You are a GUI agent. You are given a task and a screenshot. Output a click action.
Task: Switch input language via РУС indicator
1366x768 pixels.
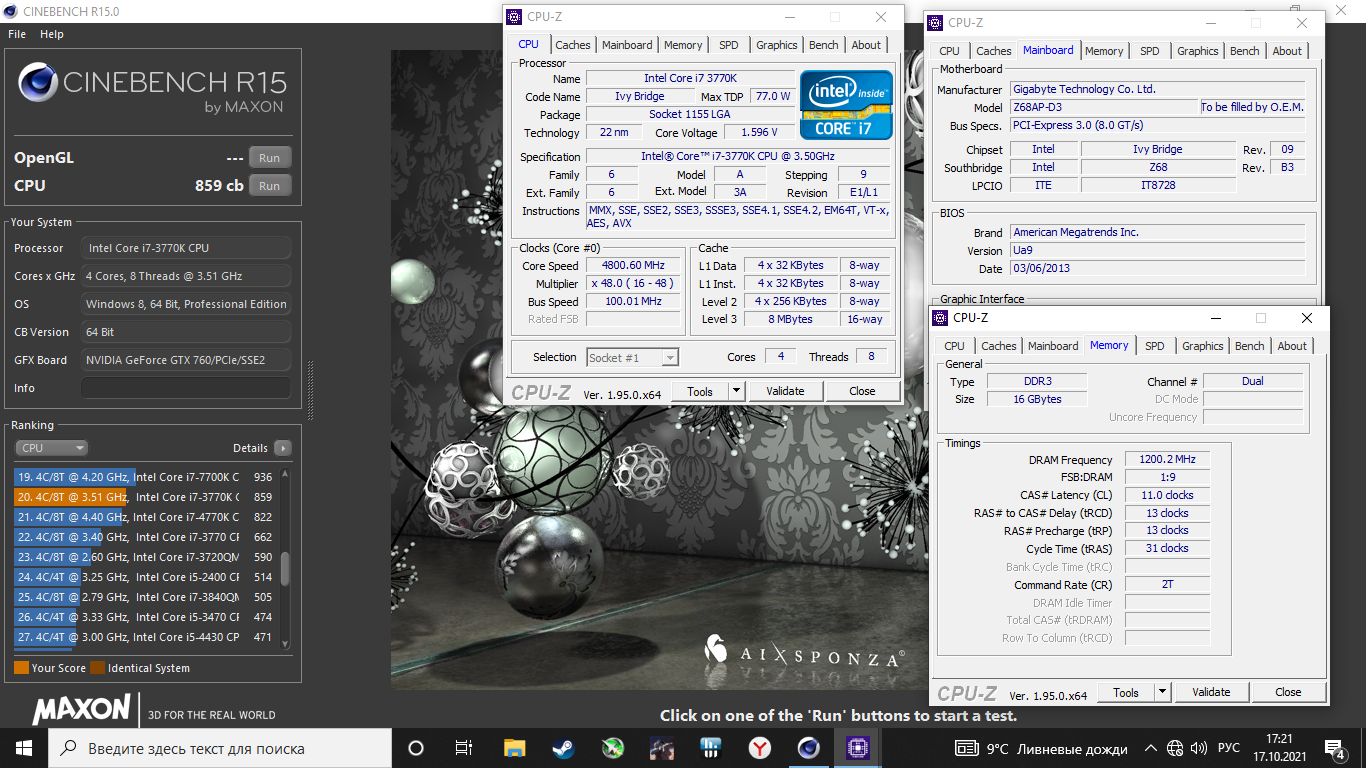pos(1228,748)
